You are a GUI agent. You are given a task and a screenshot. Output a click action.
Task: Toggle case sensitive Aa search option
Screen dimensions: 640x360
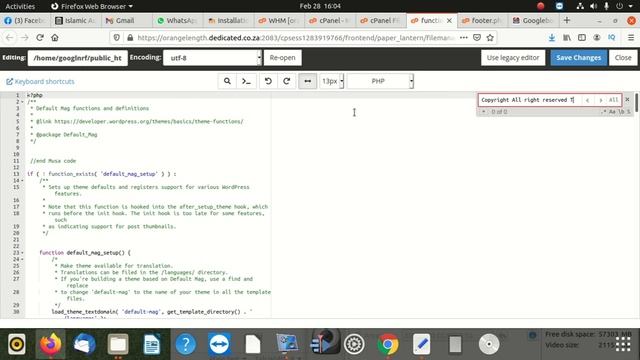(612, 111)
